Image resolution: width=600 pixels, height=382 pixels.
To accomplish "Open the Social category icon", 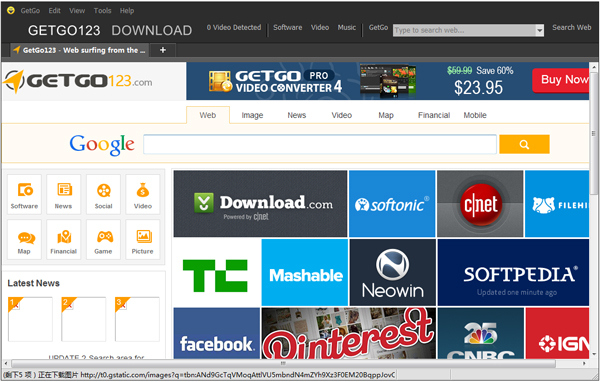I will [x=103, y=194].
